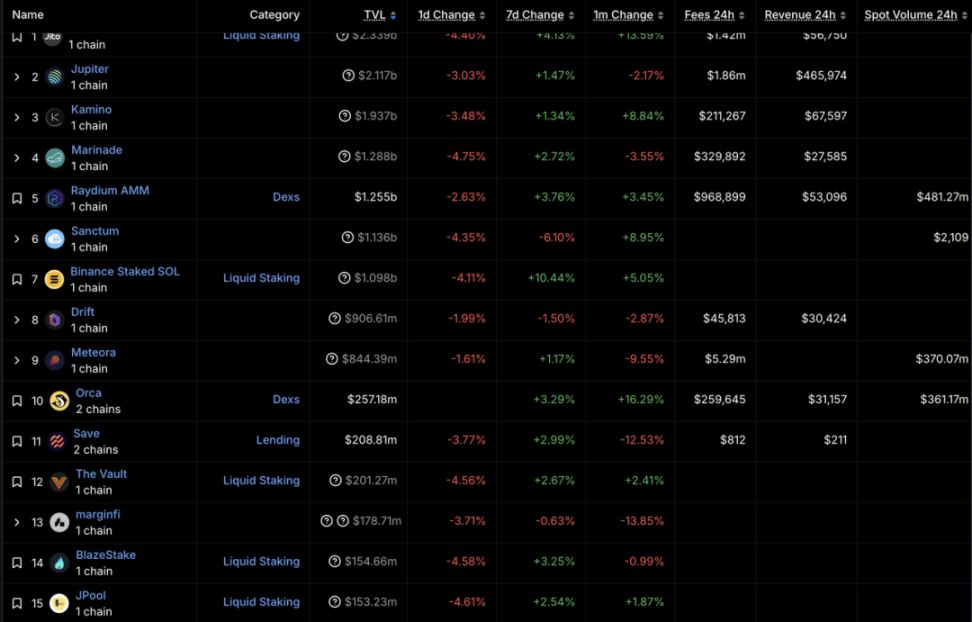Open the Marinade protocol link
The image size is (972, 622).
96,150
